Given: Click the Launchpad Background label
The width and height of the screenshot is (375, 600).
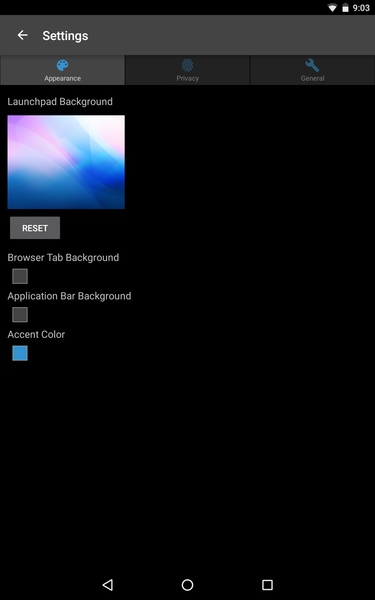Looking at the screenshot, I should [x=60, y=102].
